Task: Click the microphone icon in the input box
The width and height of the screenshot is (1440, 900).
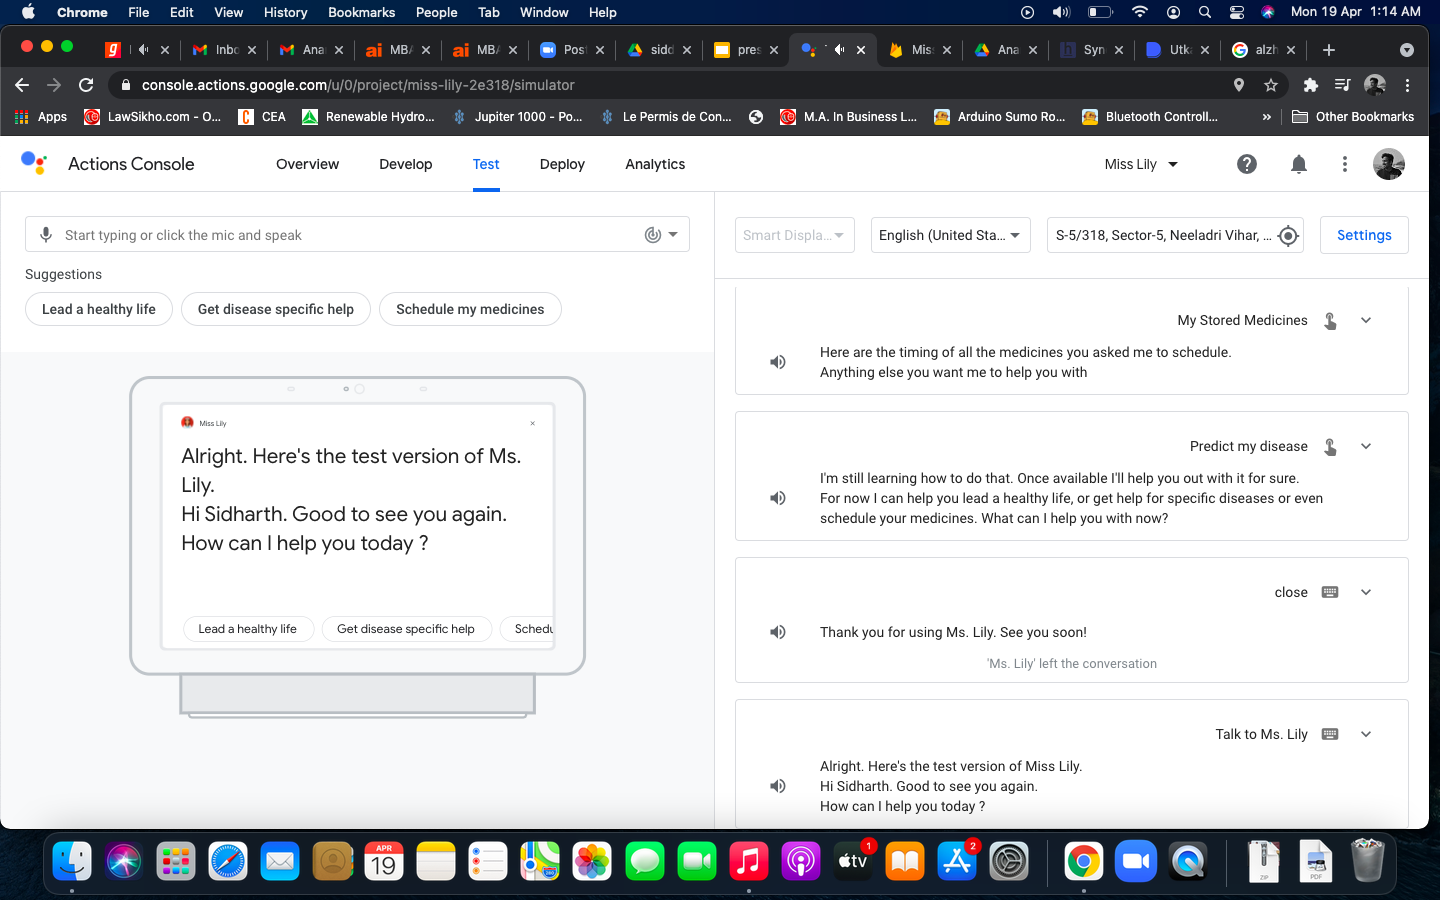Action: pyautogui.click(x=45, y=235)
